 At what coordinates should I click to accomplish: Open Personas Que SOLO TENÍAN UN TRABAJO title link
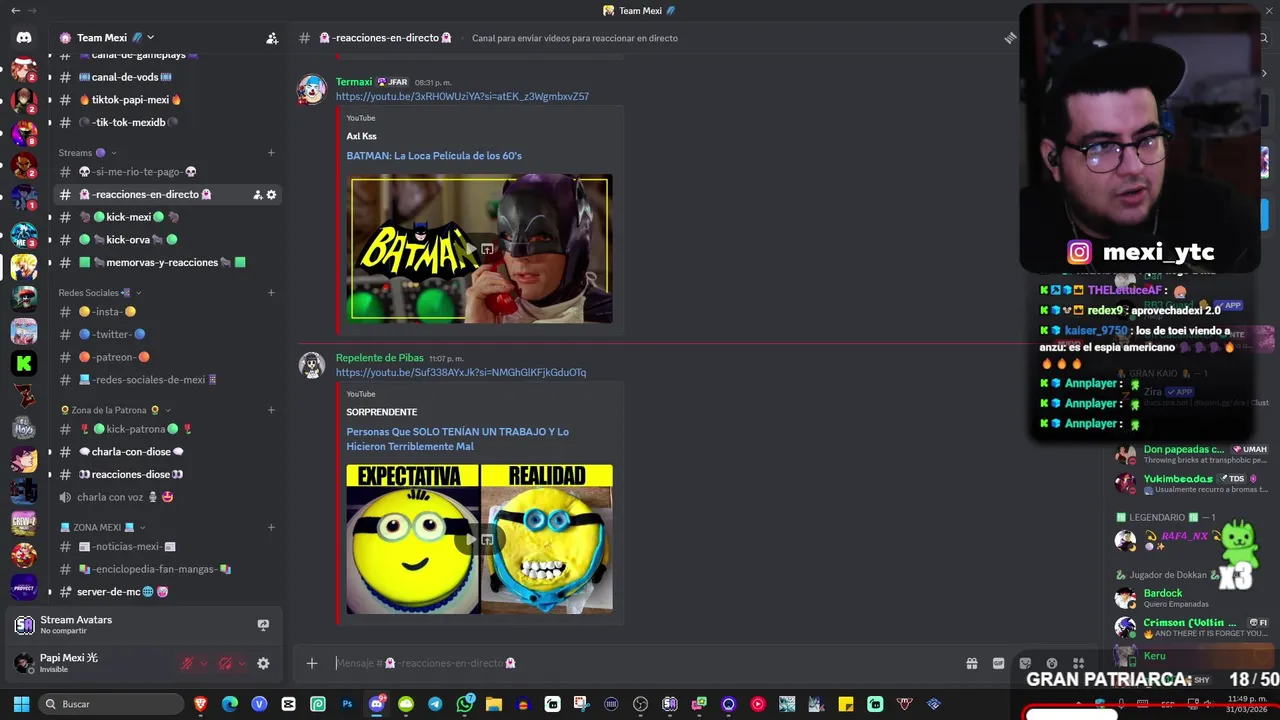tap(458, 439)
